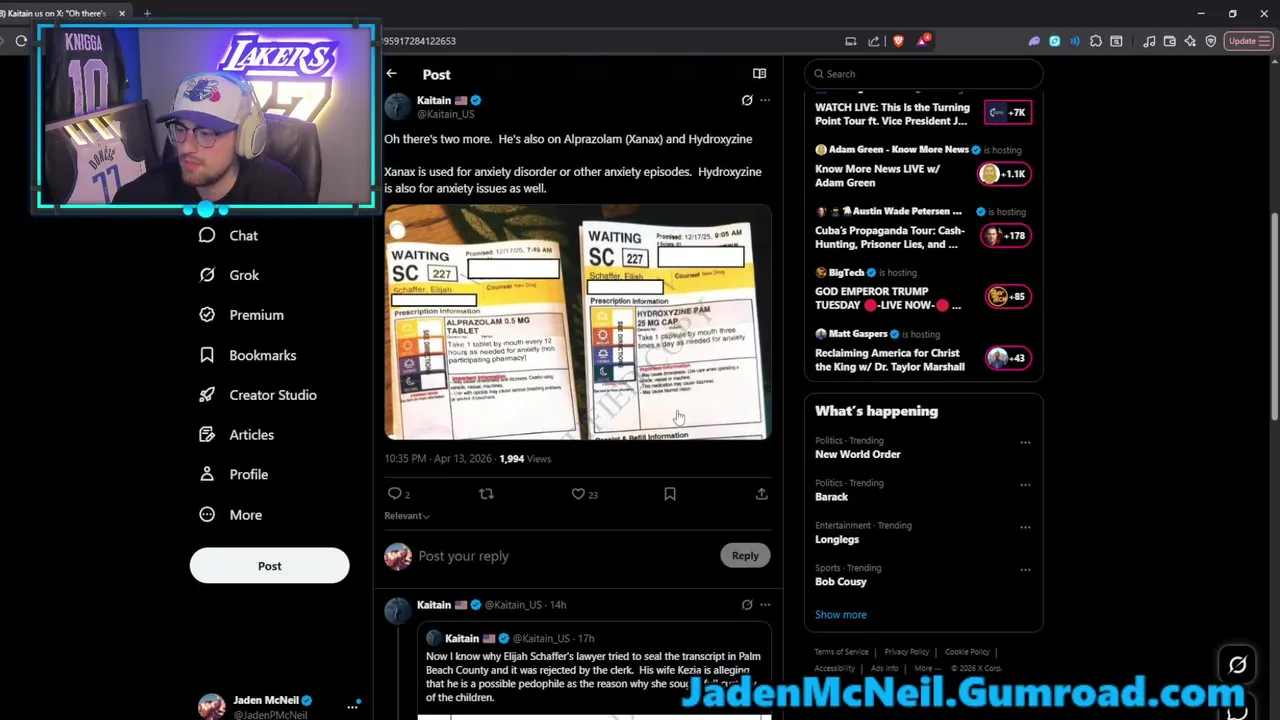
Task: Open Profile in the sidebar
Action: point(234,474)
